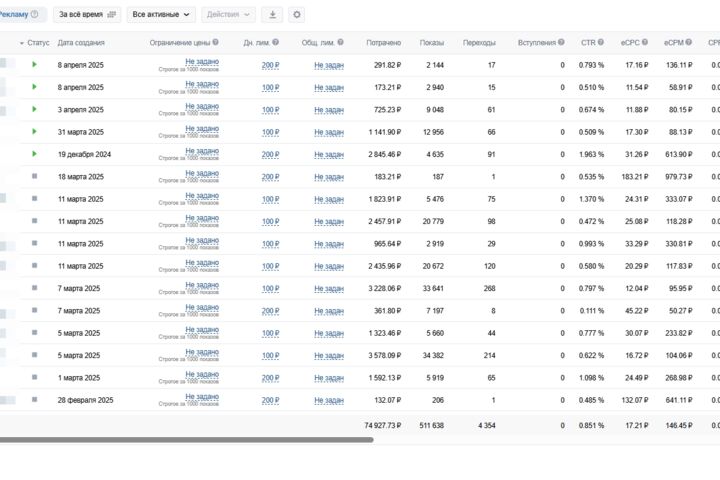720x480 pixels.
Task: Sort by the Потрачено column header
Action: (x=383, y=43)
